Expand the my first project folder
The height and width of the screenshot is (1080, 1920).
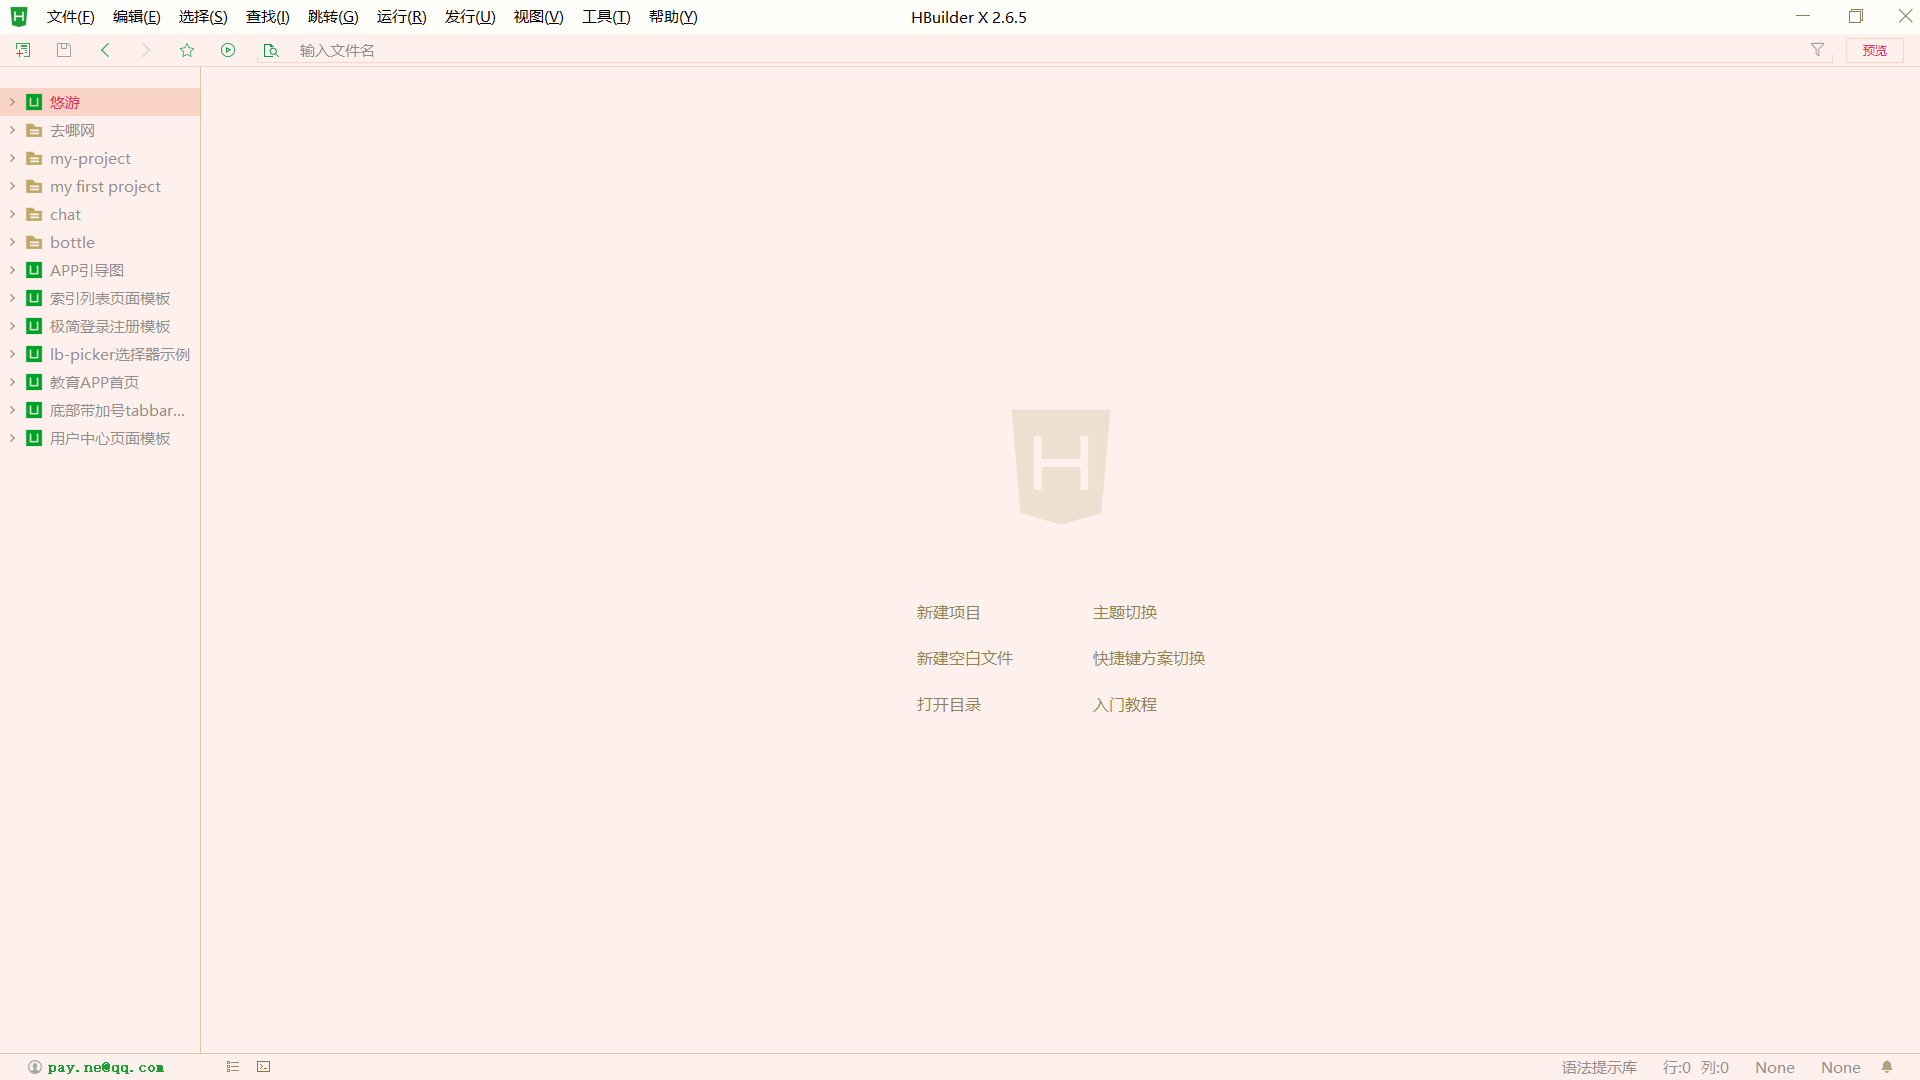point(12,186)
